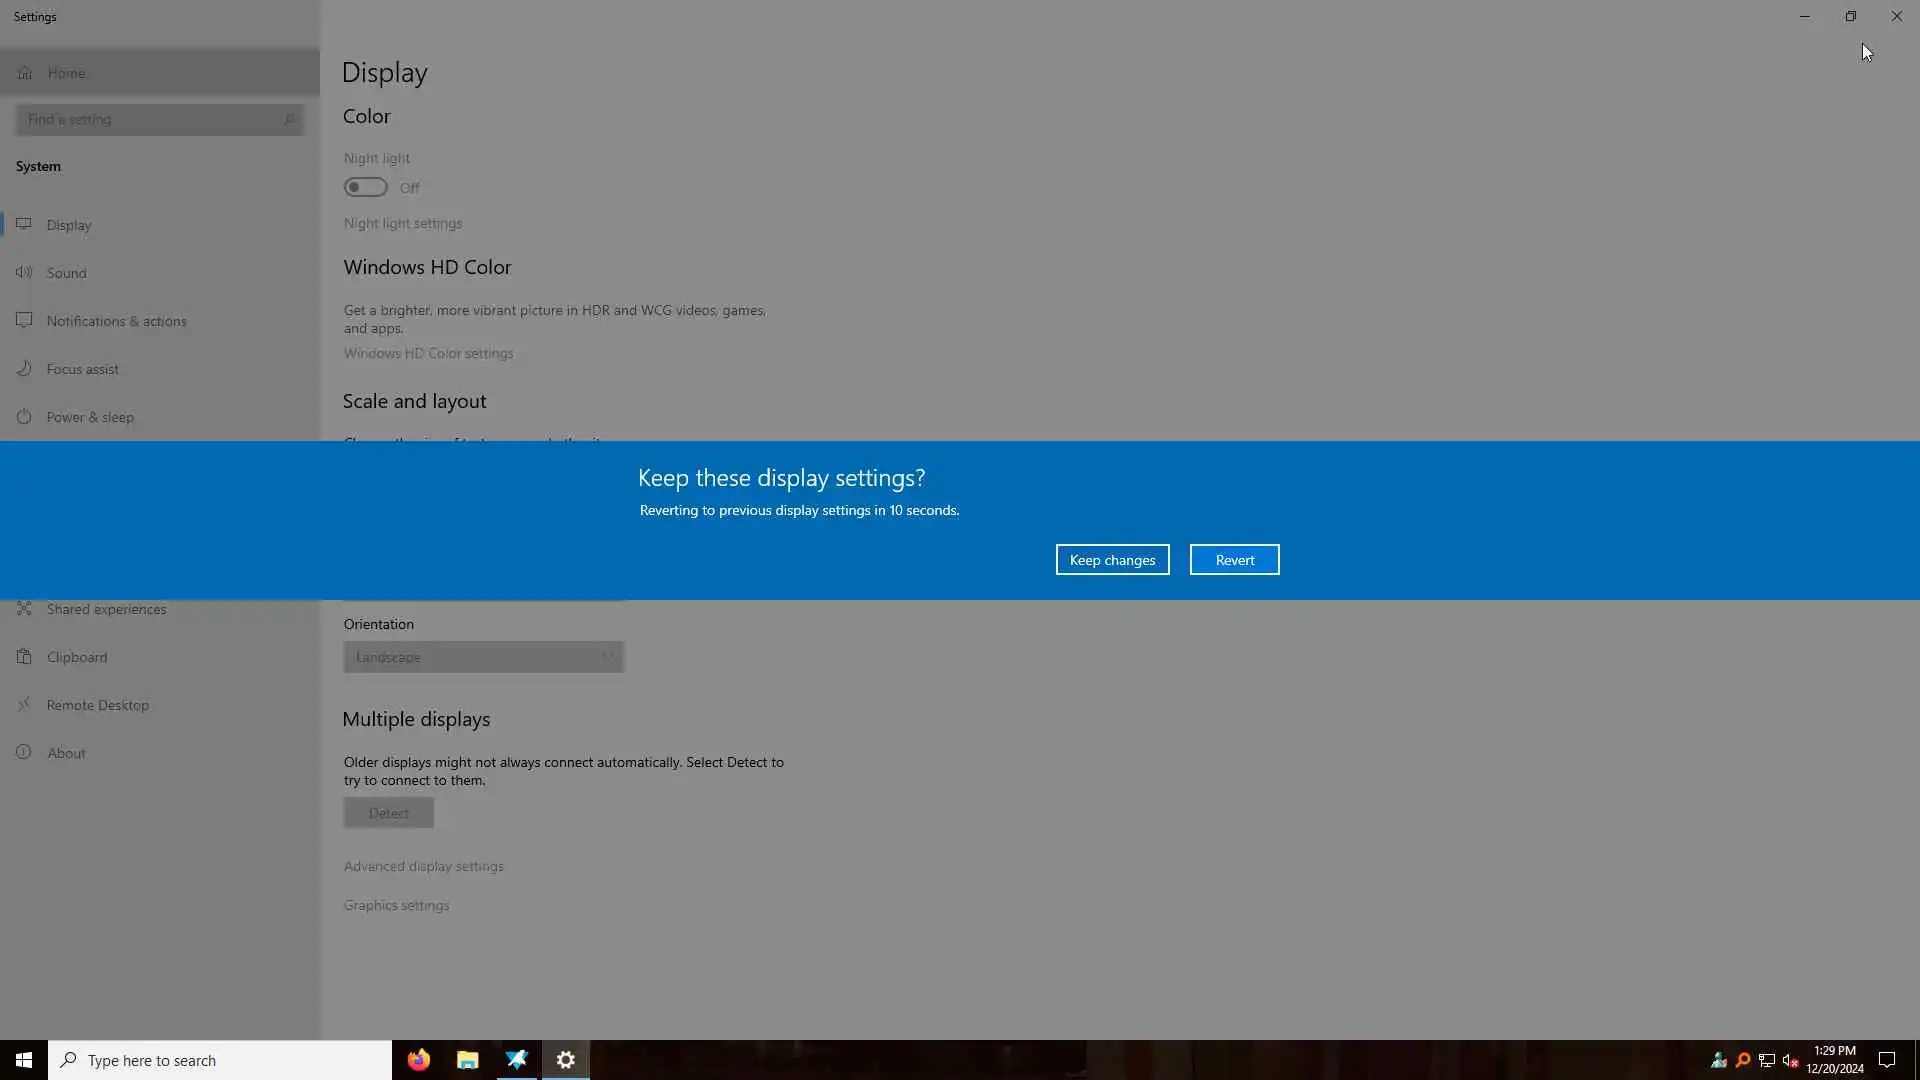Open Advanced display settings link
The height and width of the screenshot is (1080, 1920).
[x=423, y=866]
